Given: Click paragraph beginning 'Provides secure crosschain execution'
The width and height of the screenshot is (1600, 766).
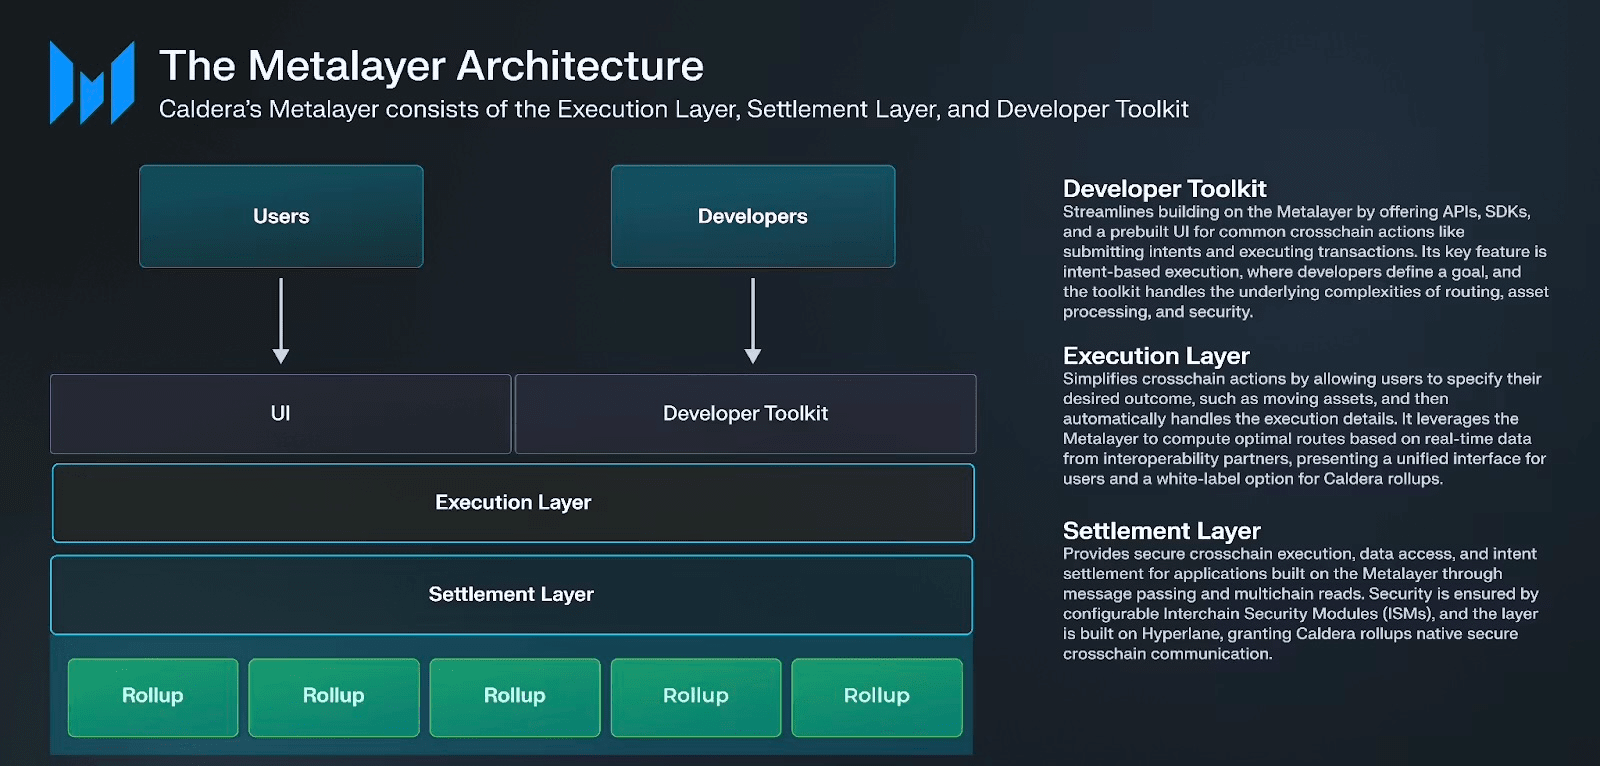Looking at the screenshot, I should (x=1300, y=604).
